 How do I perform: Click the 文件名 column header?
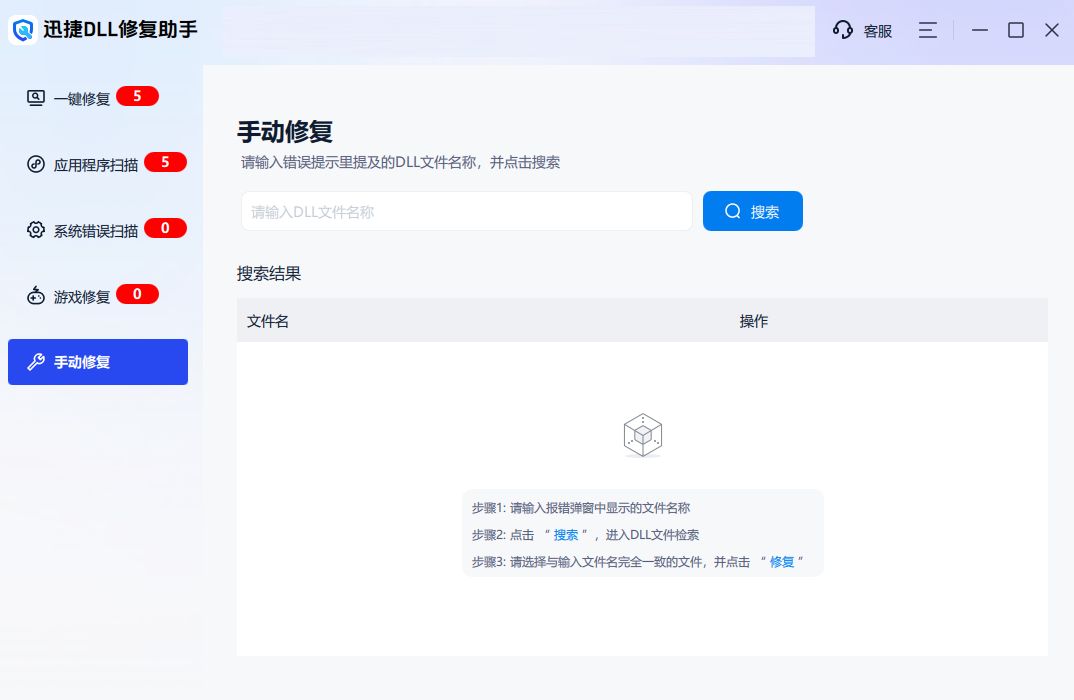pos(268,321)
